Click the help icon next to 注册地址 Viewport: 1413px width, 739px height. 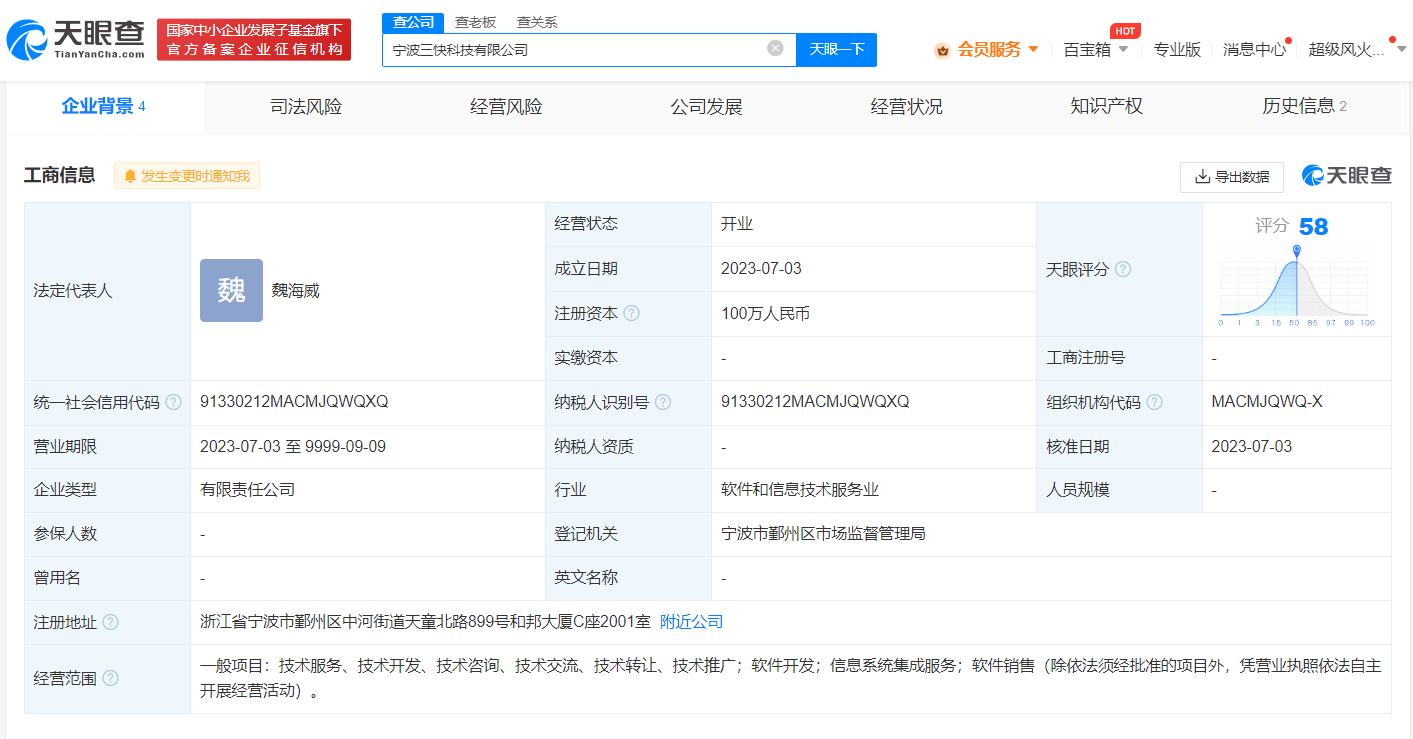(x=110, y=622)
